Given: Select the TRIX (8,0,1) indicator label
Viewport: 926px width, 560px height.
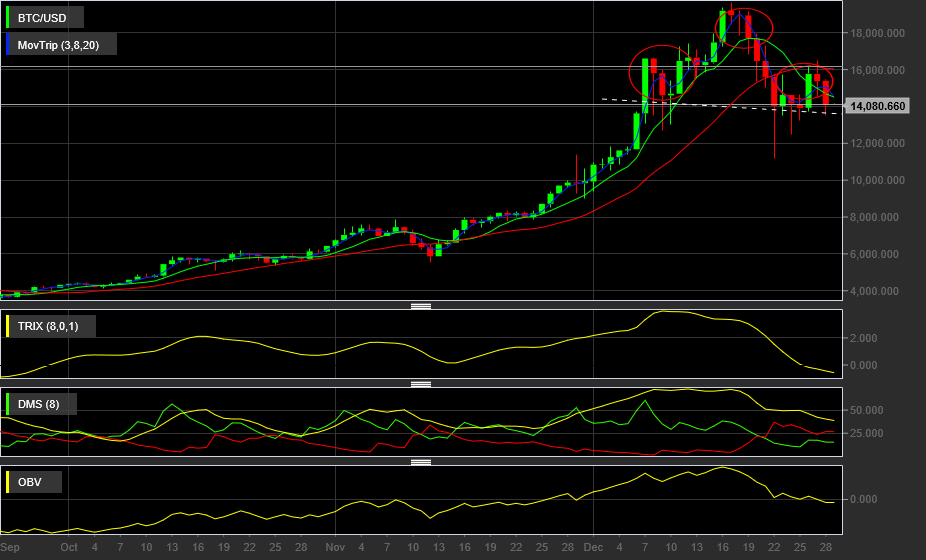Looking at the screenshot, I should coord(50,326).
